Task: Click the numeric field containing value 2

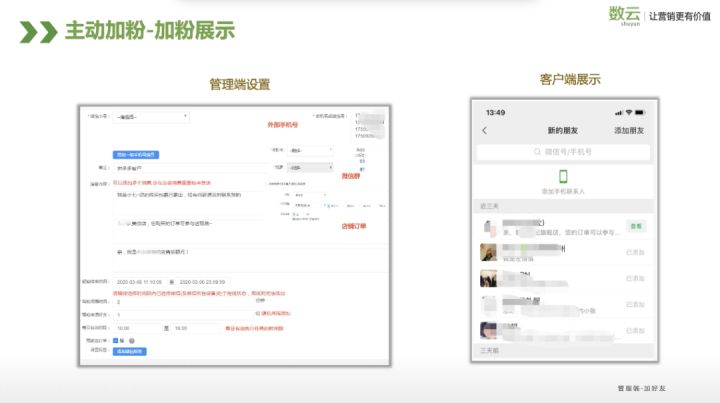Action: pyautogui.click(x=183, y=302)
